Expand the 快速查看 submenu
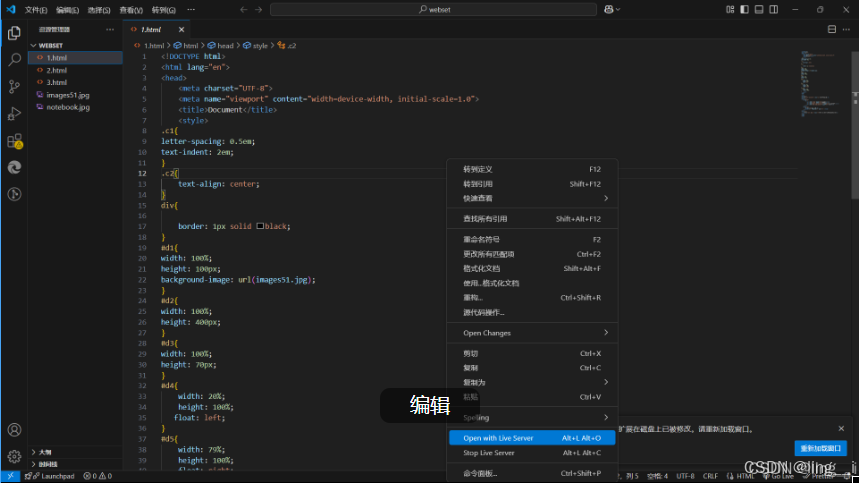The height and width of the screenshot is (483, 859). tap(532, 198)
